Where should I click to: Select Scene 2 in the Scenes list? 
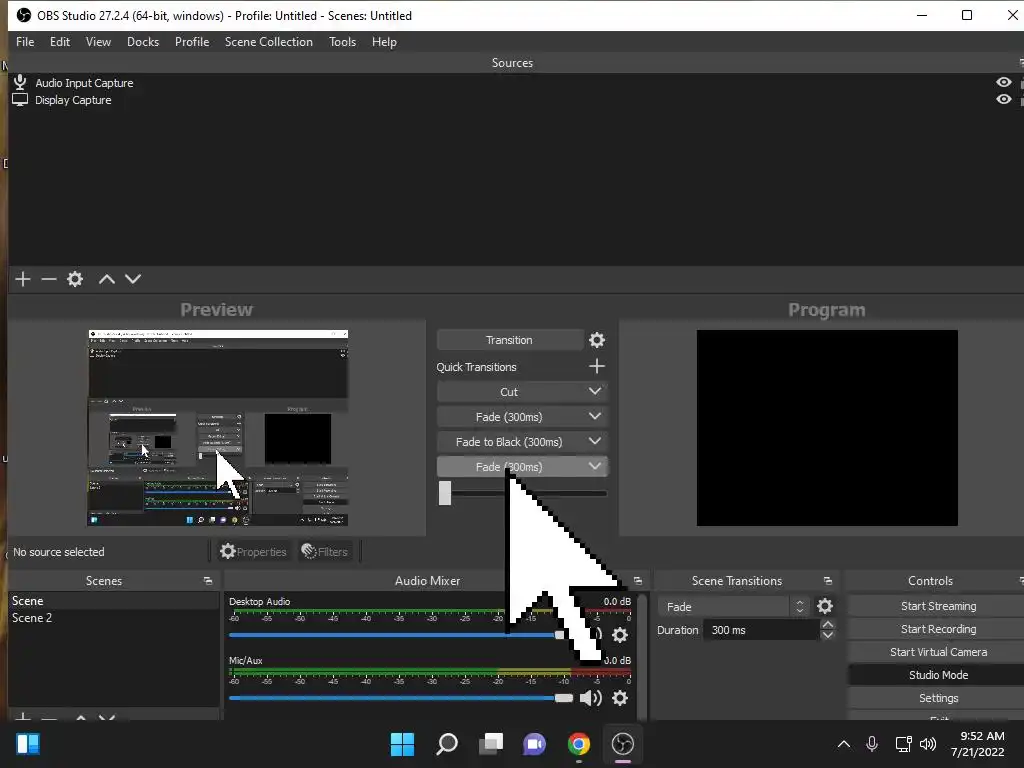(x=114, y=618)
